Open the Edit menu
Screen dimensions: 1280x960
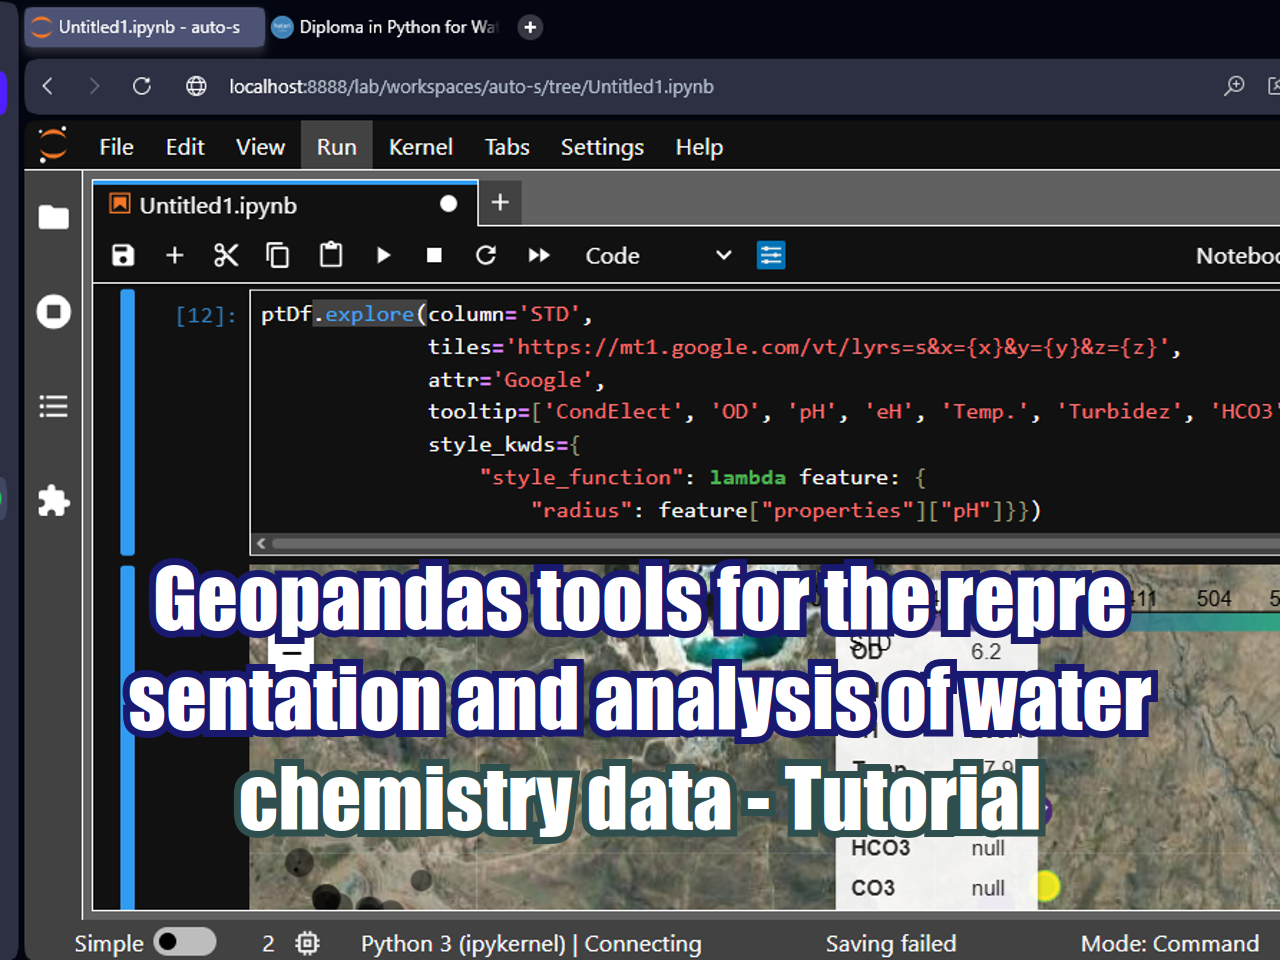click(x=185, y=147)
